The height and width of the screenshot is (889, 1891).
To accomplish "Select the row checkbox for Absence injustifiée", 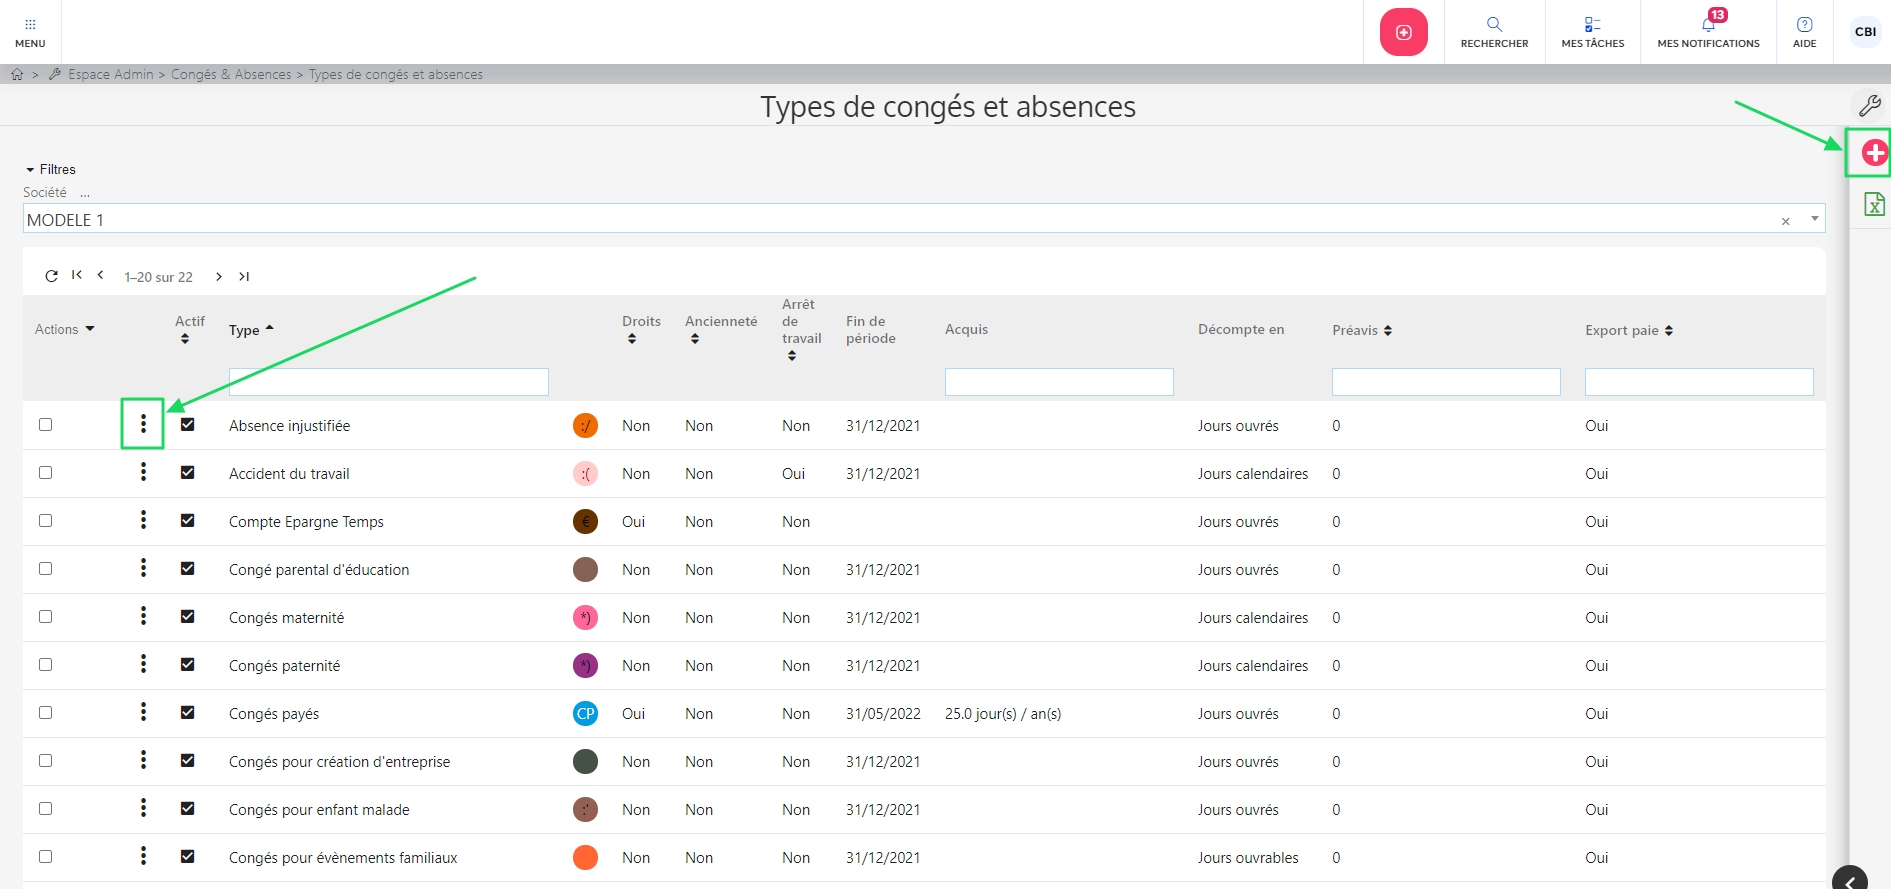I will pos(45,424).
